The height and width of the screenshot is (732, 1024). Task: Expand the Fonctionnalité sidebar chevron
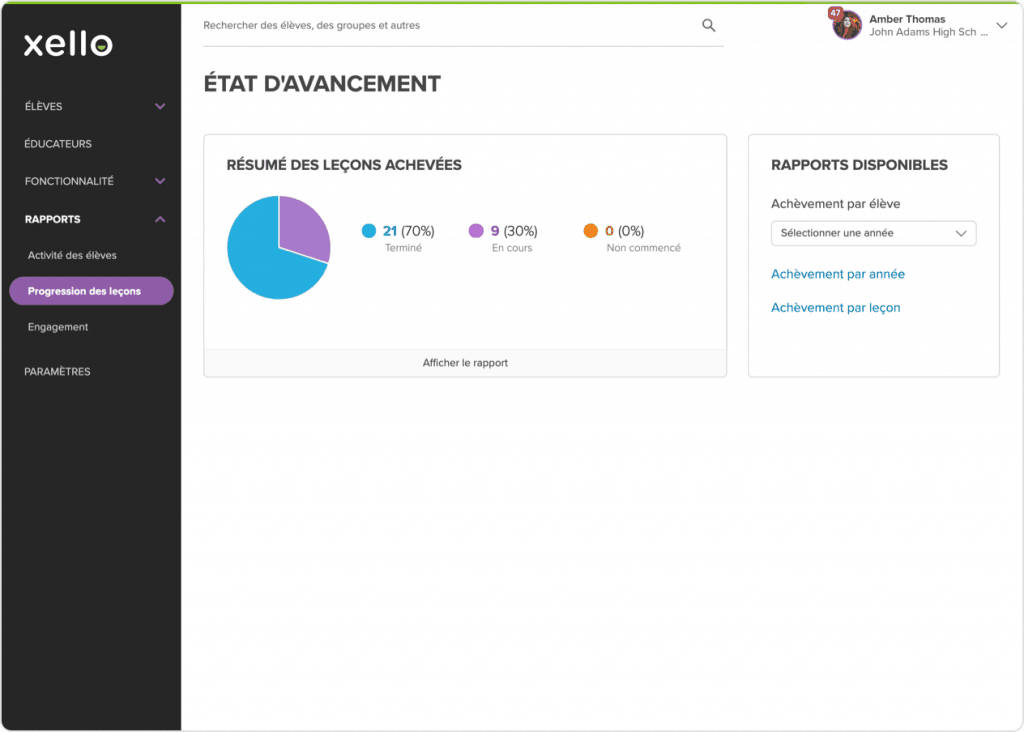(x=160, y=181)
